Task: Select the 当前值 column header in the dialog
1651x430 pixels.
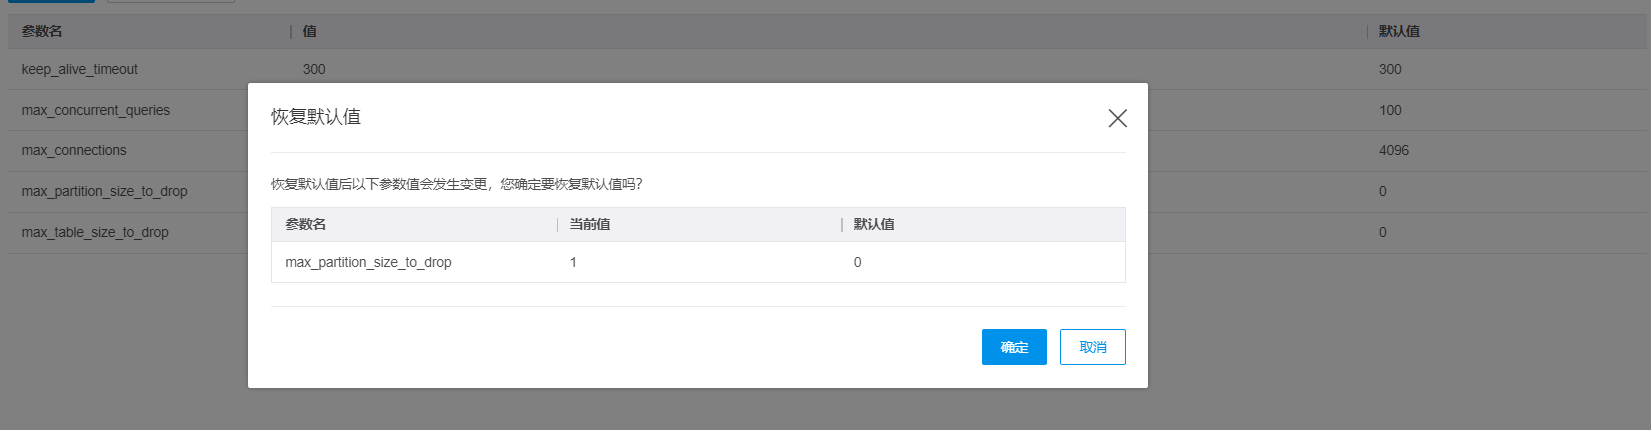Action: (590, 224)
